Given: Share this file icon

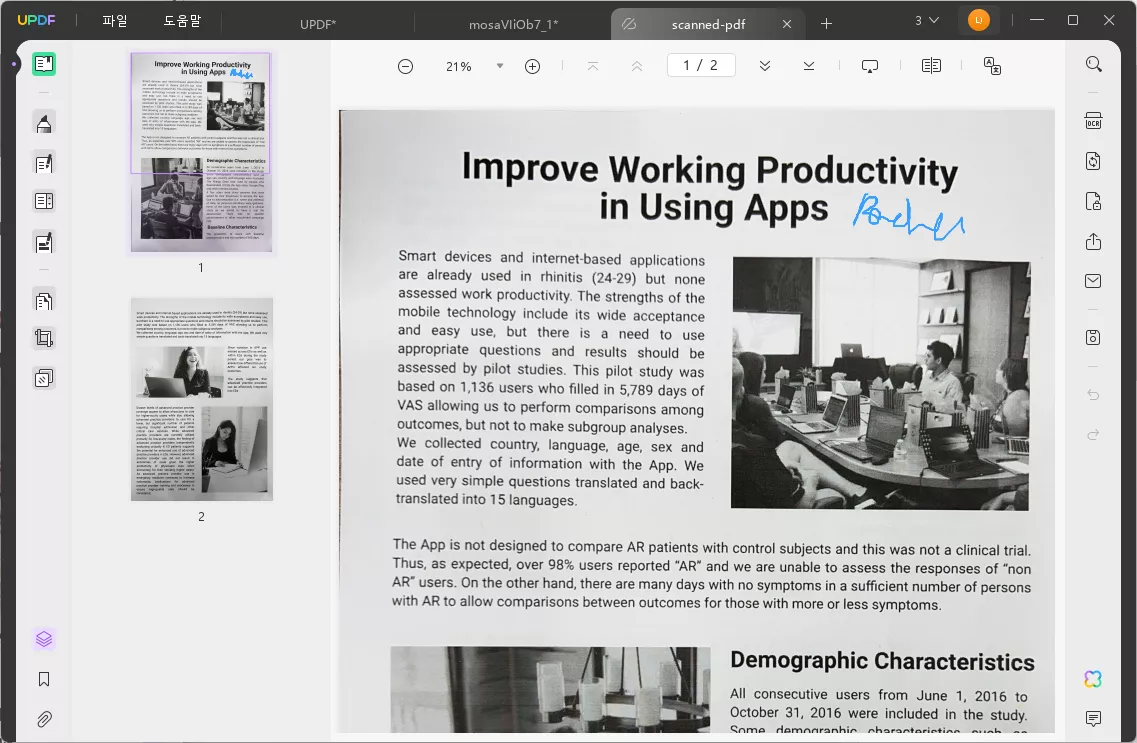Looking at the screenshot, I should pos(1093,241).
